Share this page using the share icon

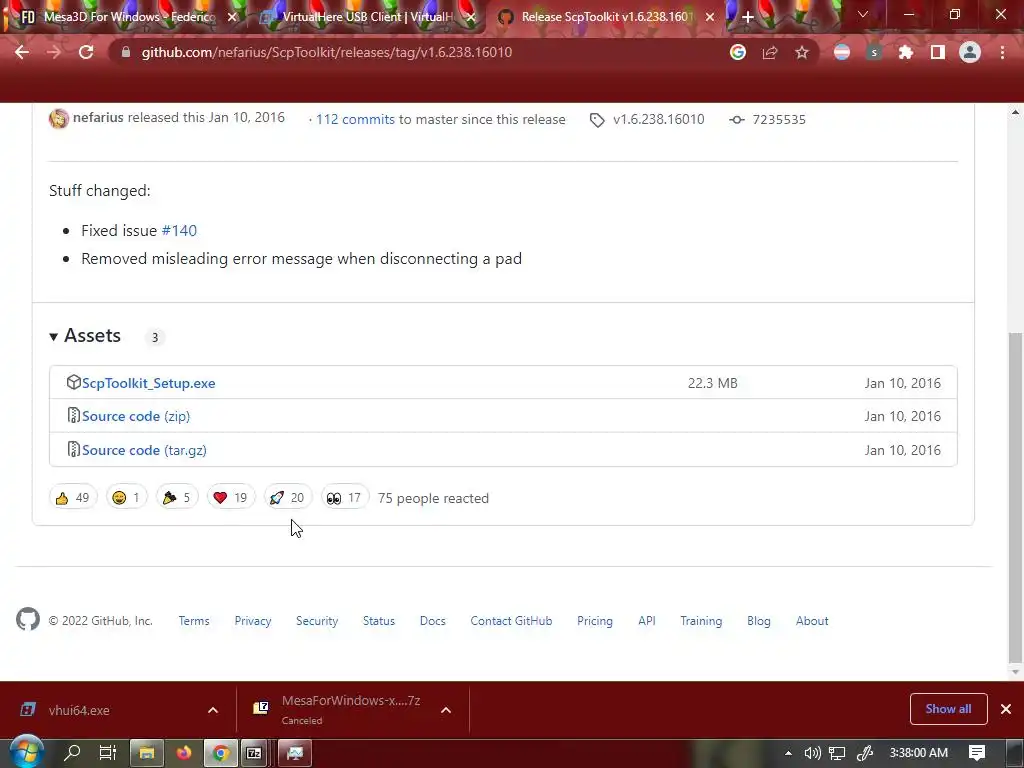pos(770,52)
